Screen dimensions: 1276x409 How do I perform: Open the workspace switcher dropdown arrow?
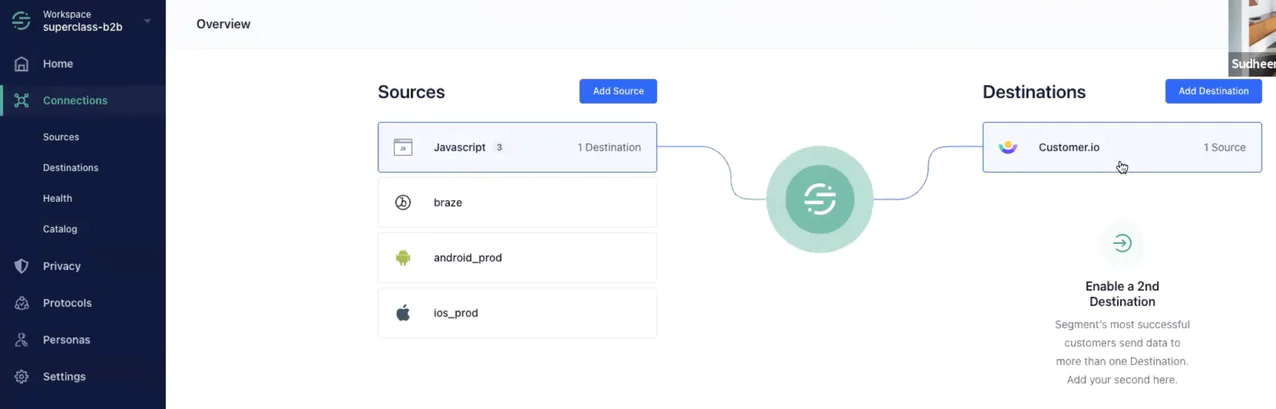point(148,21)
